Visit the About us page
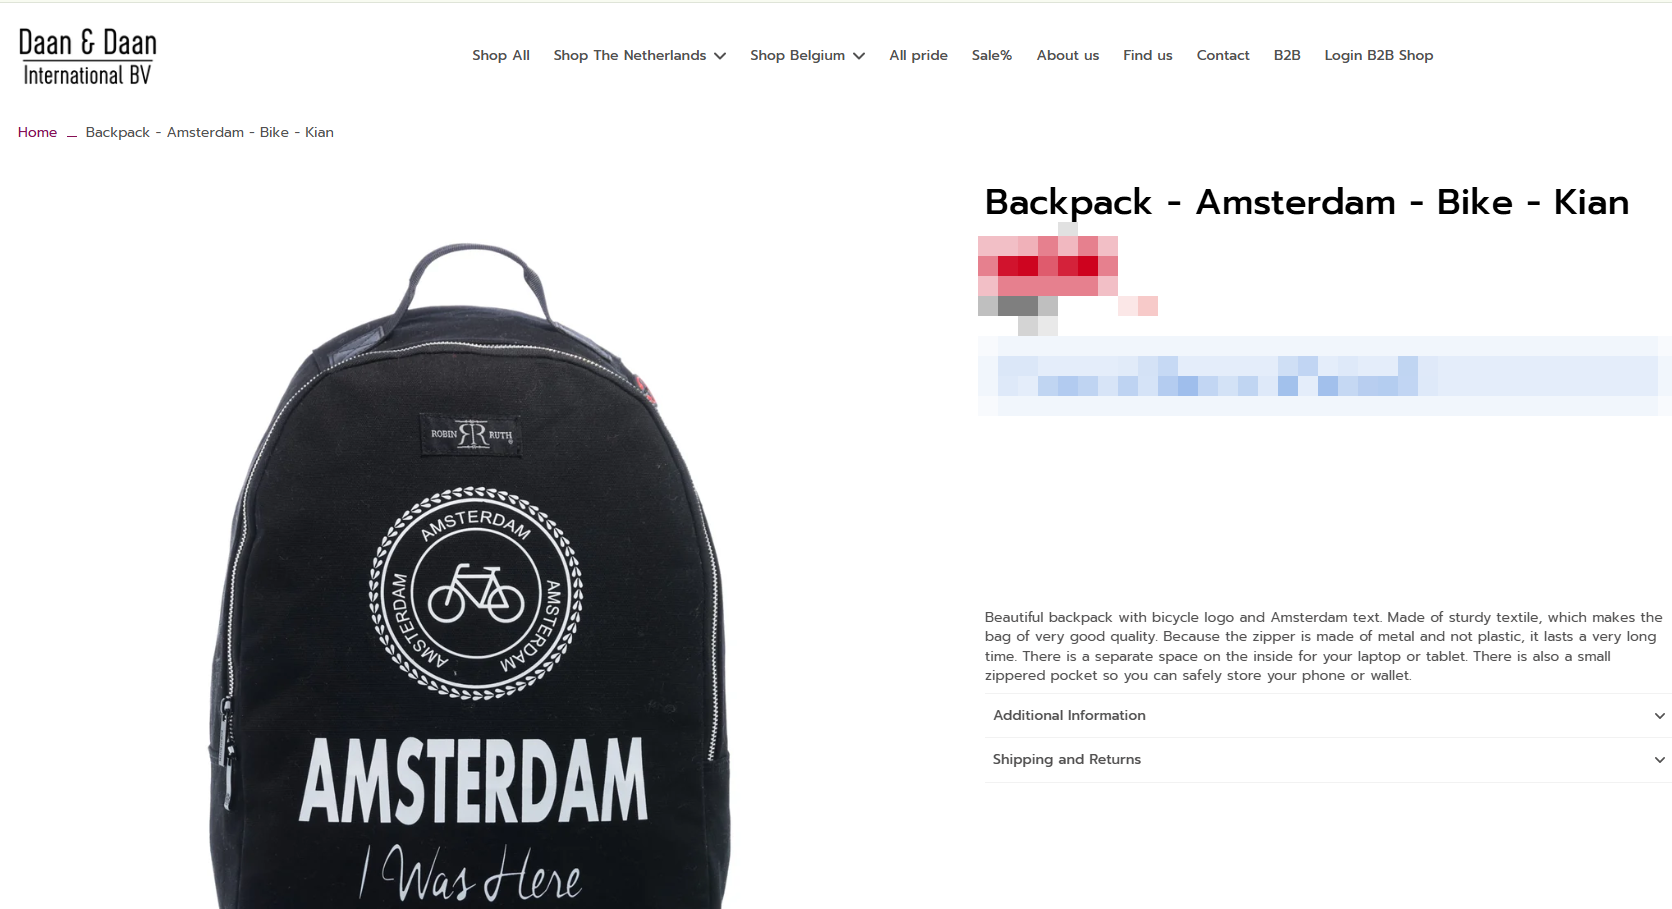 (x=1068, y=55)
